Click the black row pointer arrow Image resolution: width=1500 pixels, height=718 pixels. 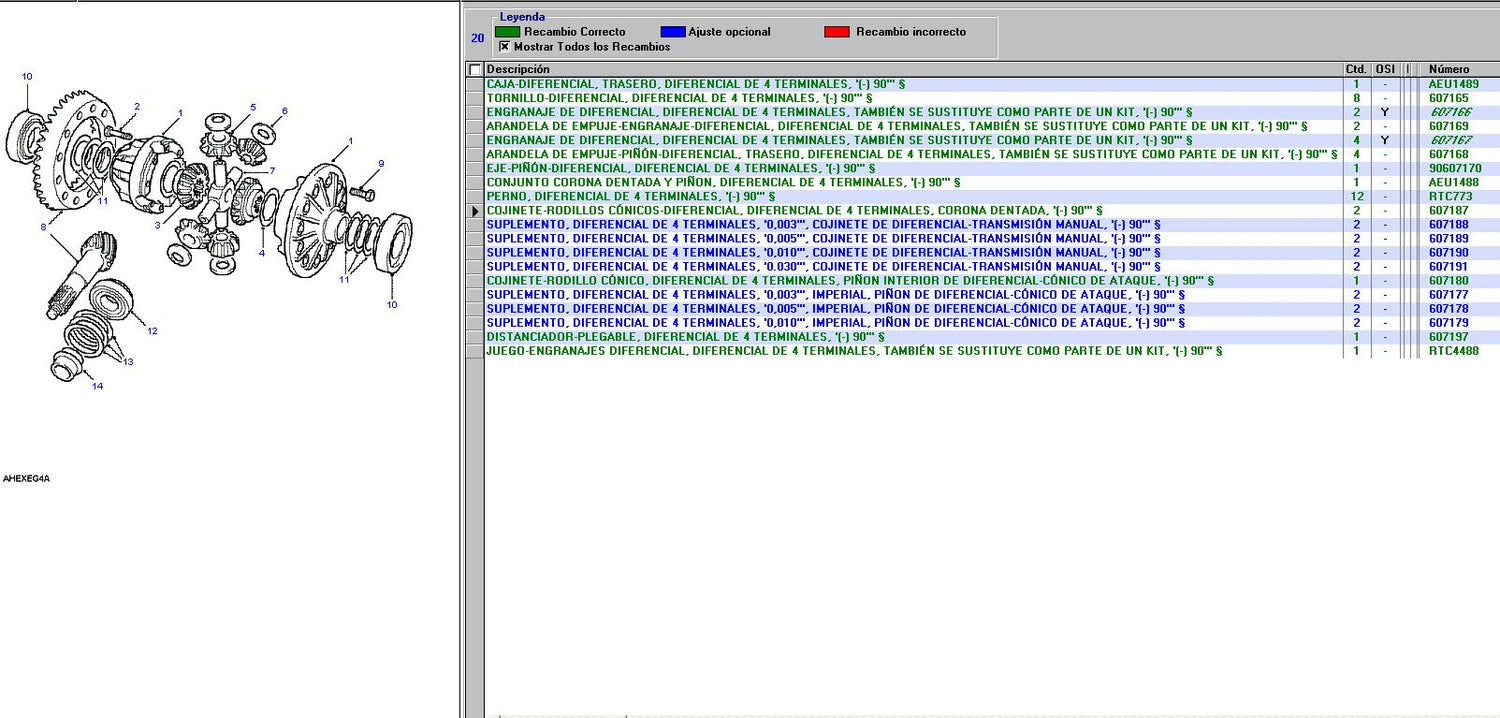[475, 211]
